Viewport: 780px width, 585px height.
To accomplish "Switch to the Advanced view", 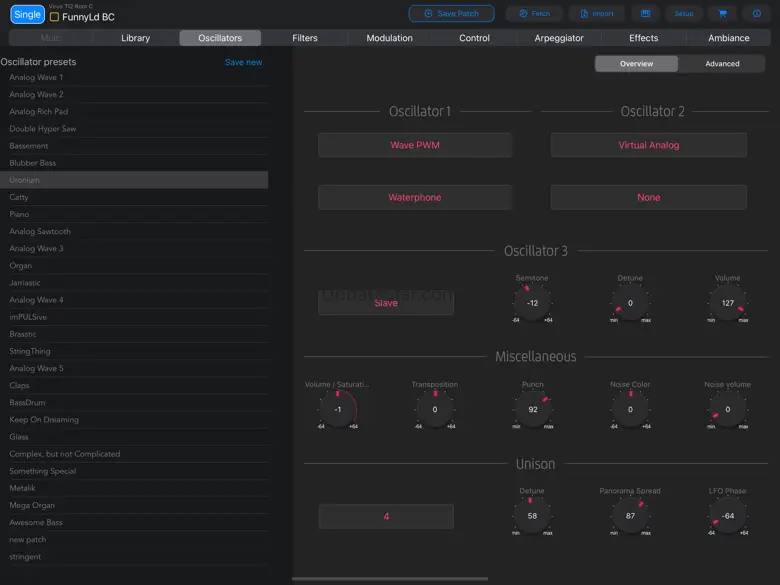I will 722,64.
